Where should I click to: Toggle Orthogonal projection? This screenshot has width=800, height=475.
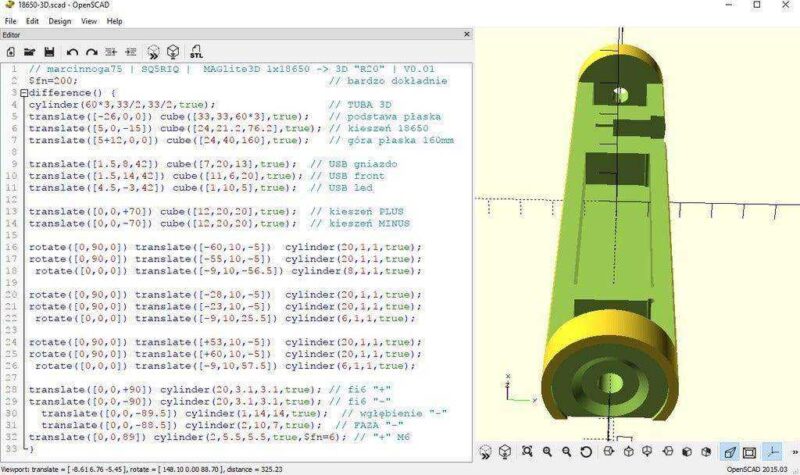pyautogui.click(x=749, y=452)
